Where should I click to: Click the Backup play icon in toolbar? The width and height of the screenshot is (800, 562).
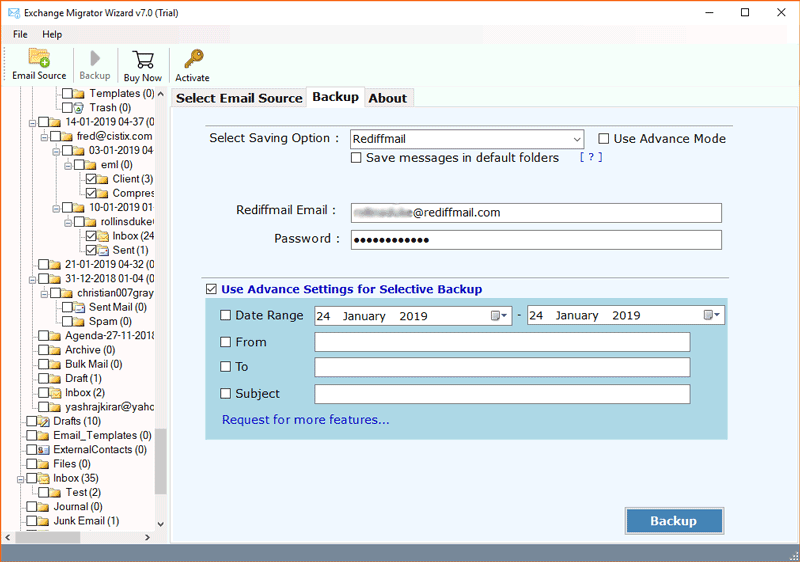click(95, 58)
